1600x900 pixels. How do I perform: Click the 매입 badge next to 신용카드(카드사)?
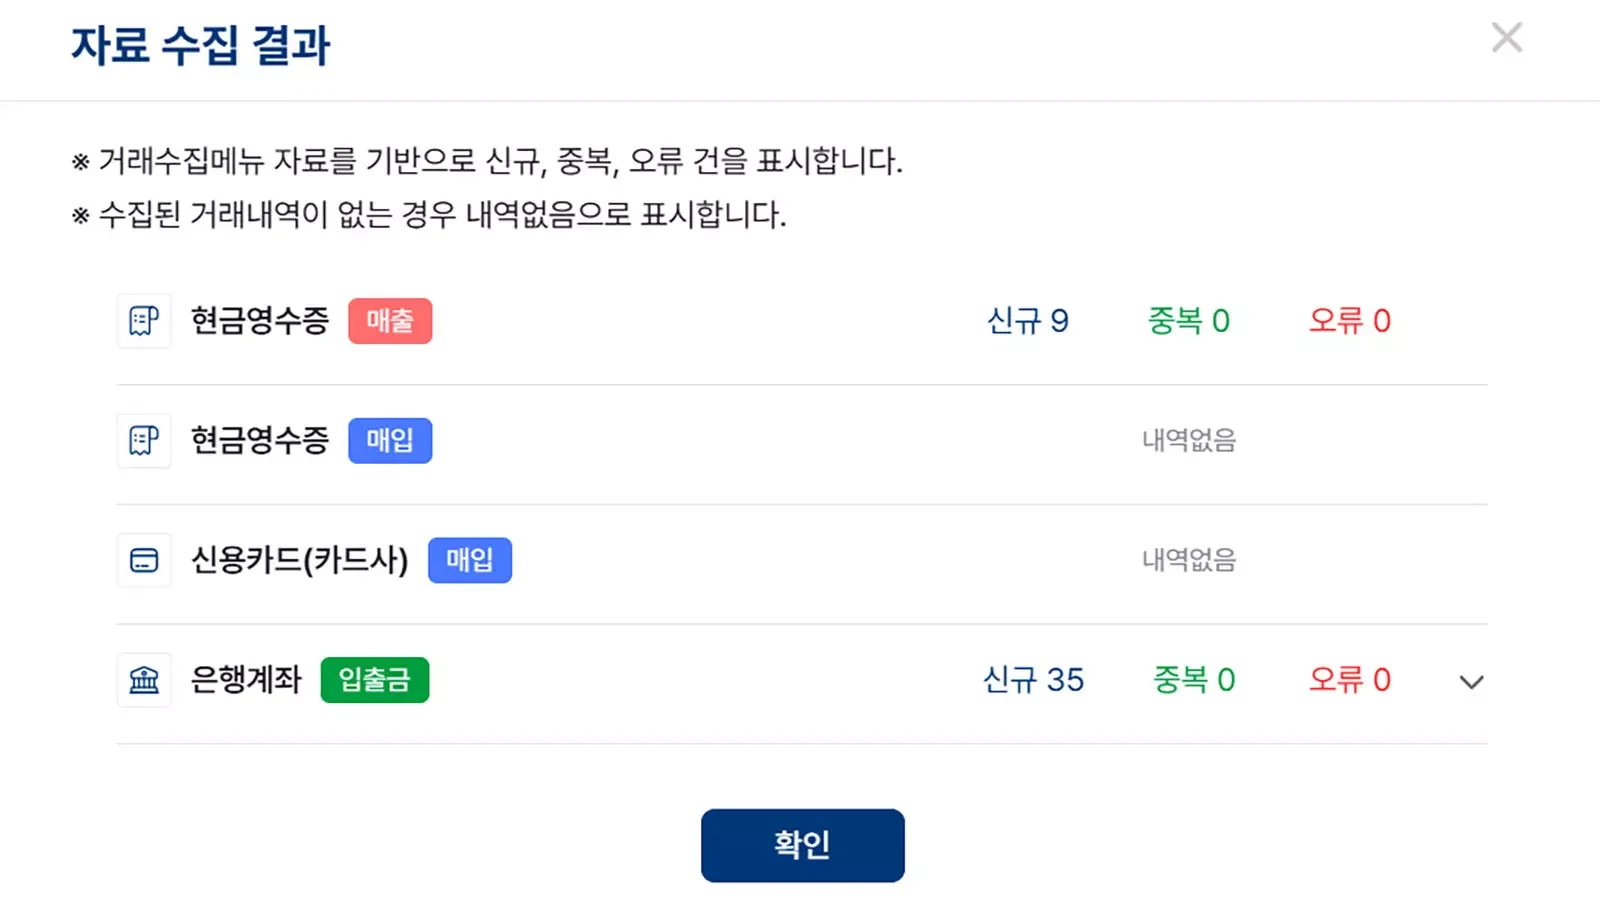click(470, 560)
